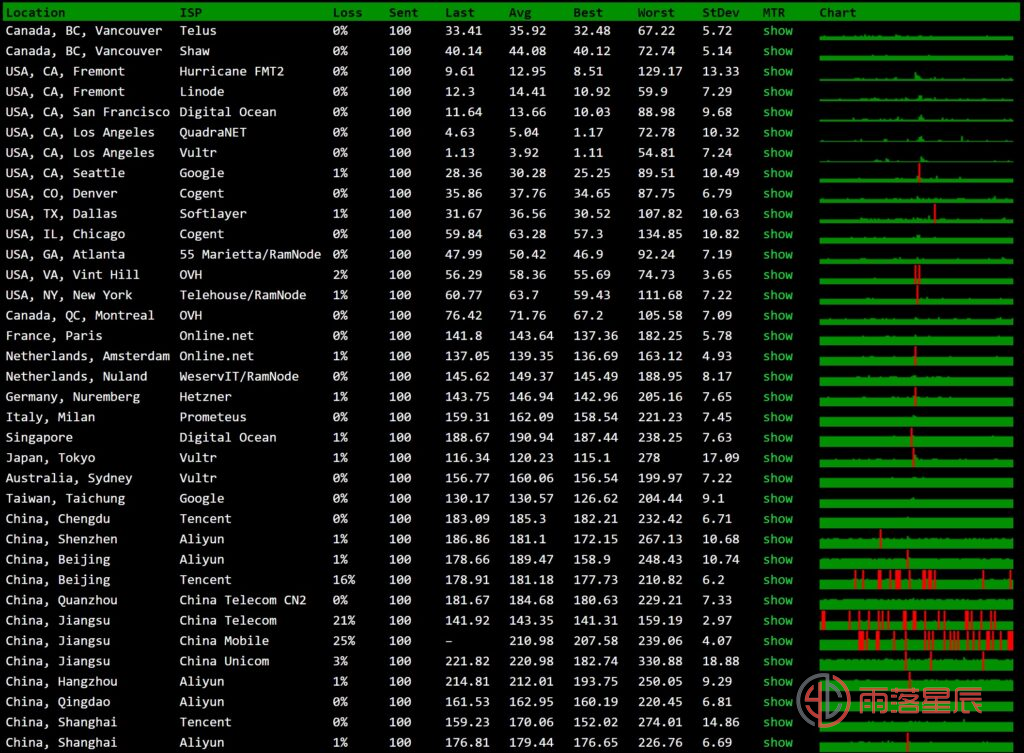Click show for France, Paris Online.net
1024x753 pixels.
pyautogui.click(x=778, y=336)
